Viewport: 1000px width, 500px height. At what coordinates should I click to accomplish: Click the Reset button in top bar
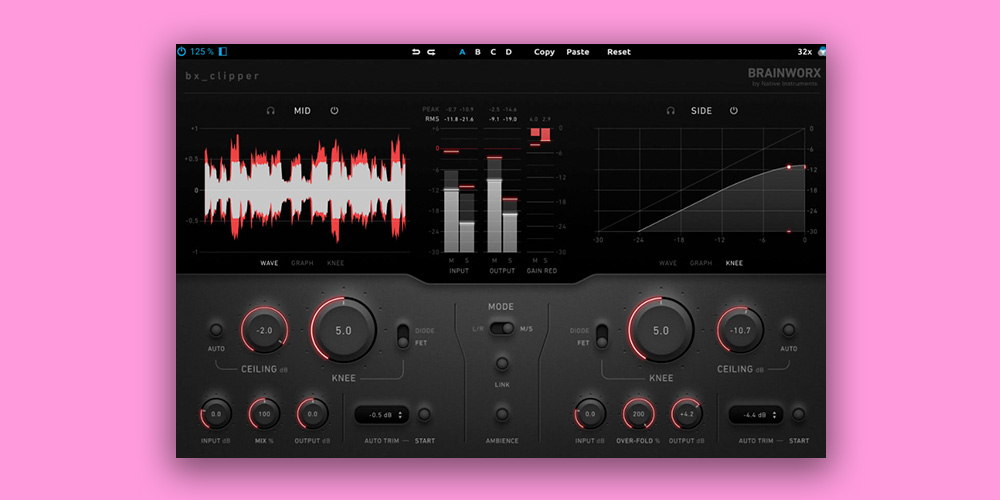(x=619, y=52)
